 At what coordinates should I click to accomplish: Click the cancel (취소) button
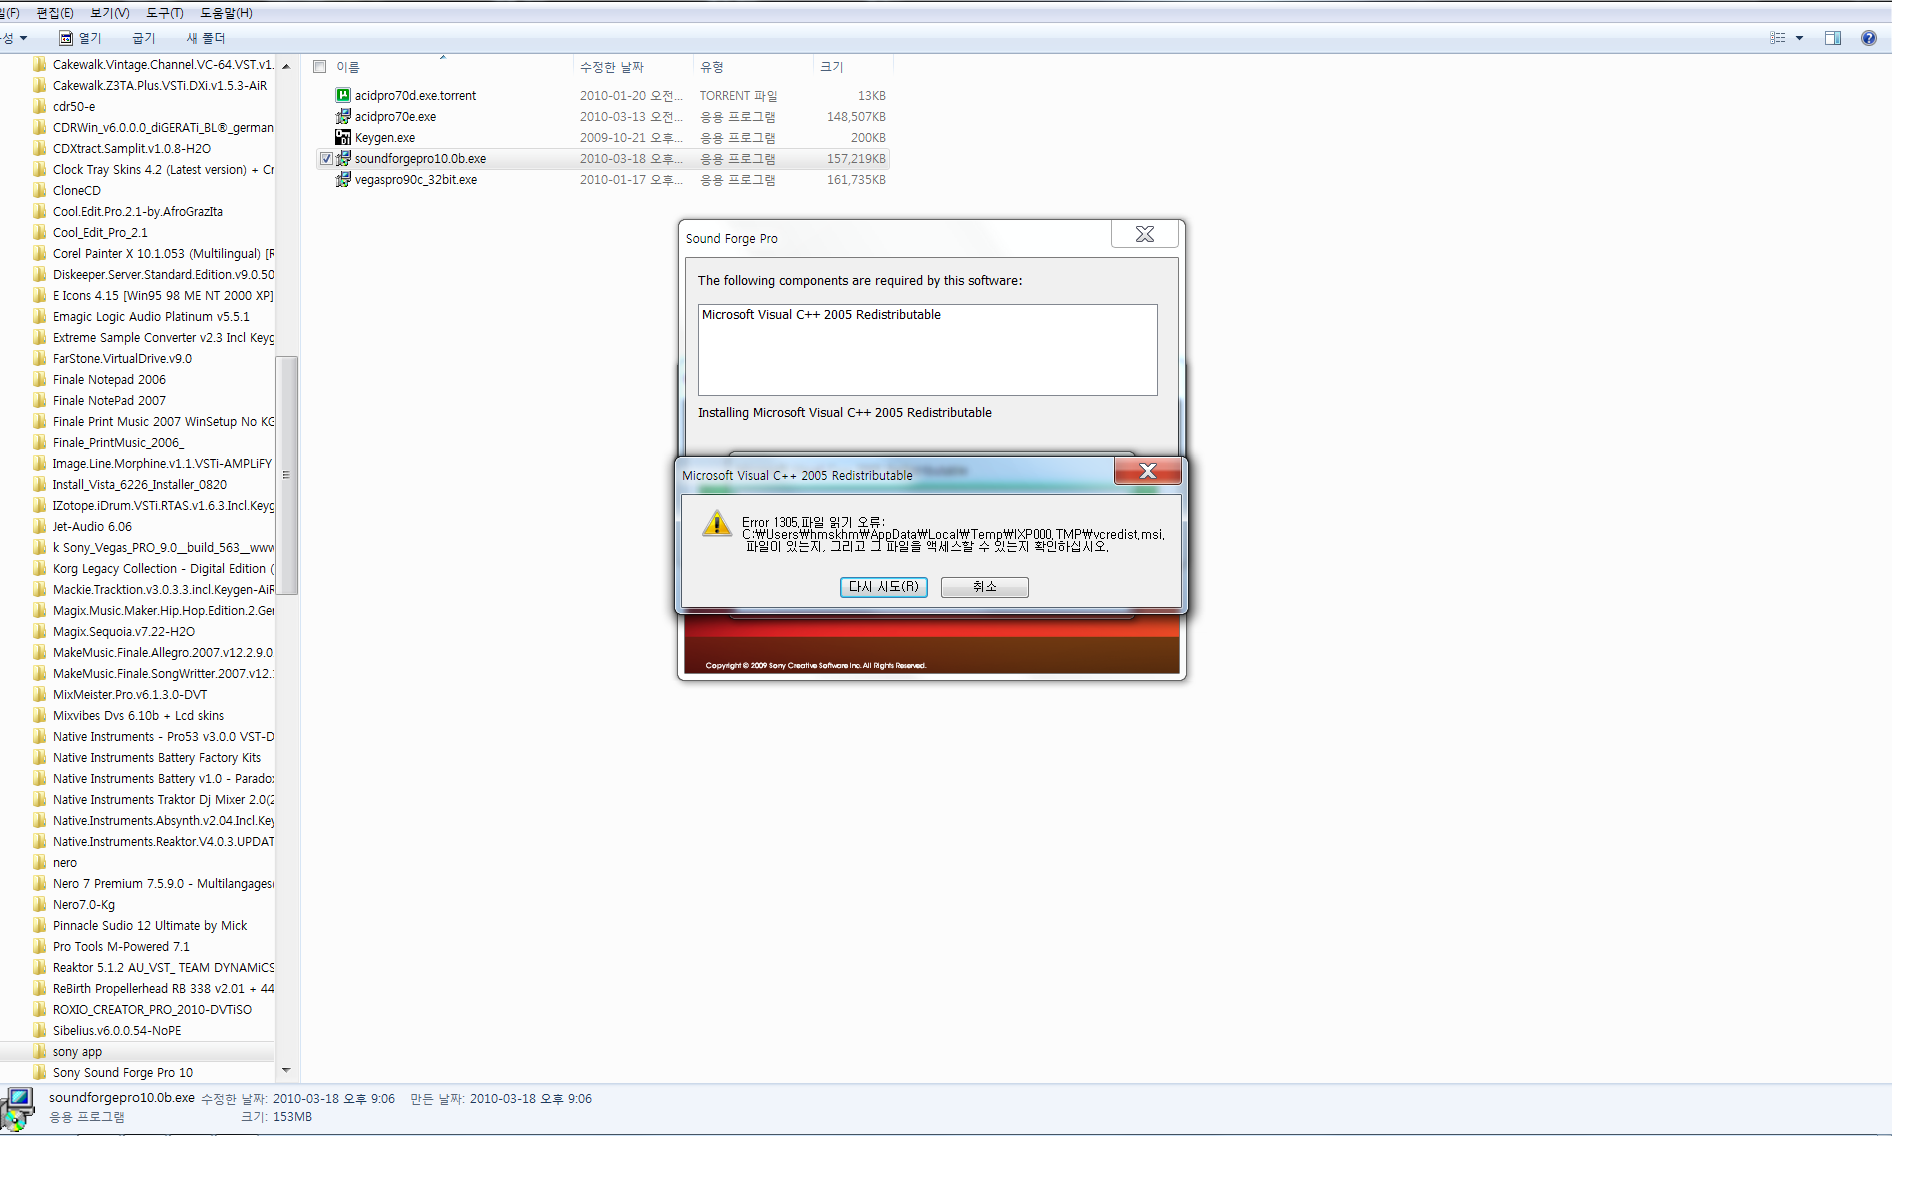[985, 587]
